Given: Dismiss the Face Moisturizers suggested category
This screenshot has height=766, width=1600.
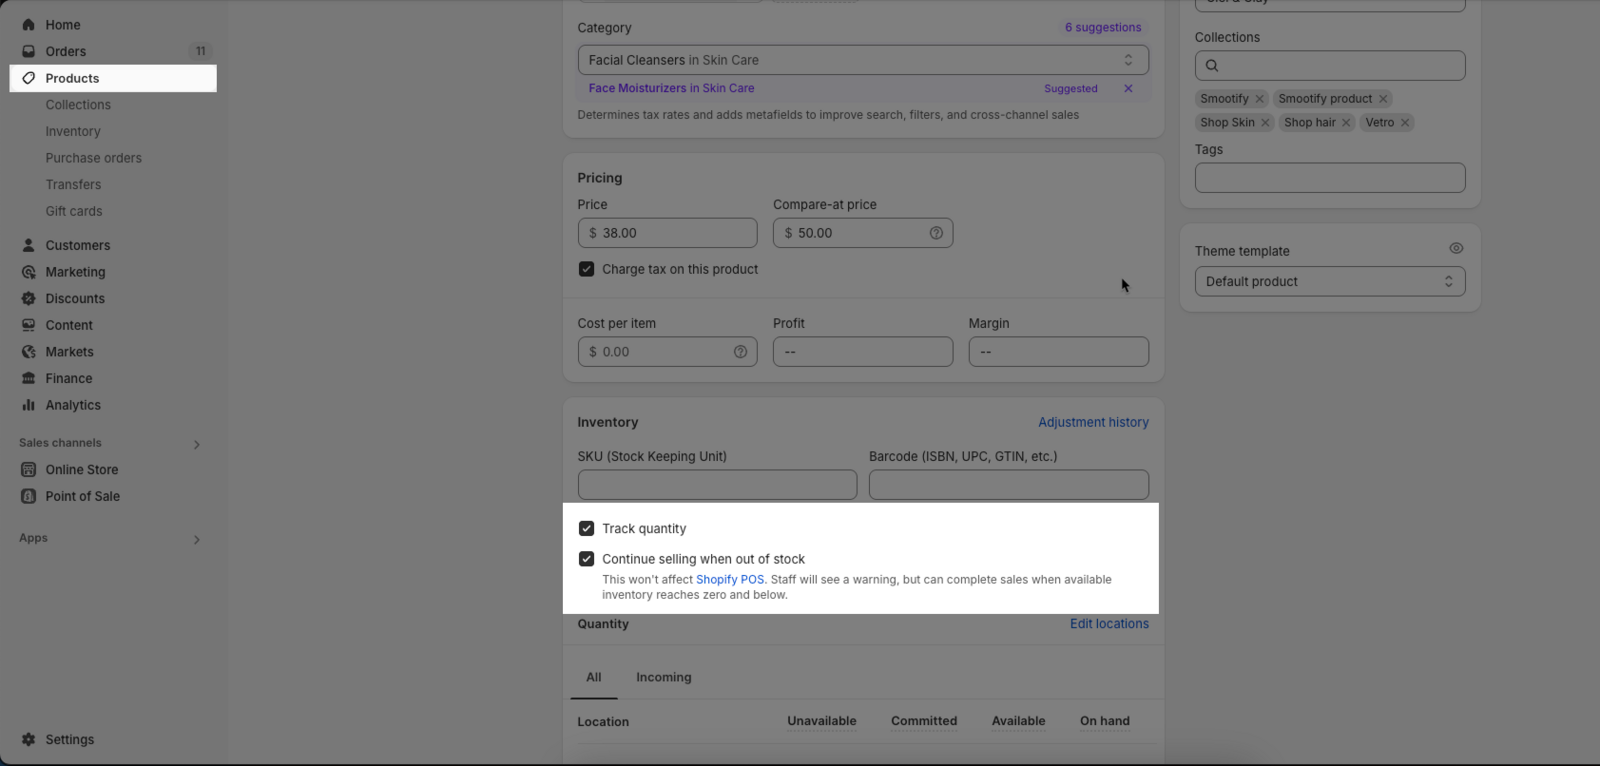Looking at the screenshot, I should point(1128,89).
